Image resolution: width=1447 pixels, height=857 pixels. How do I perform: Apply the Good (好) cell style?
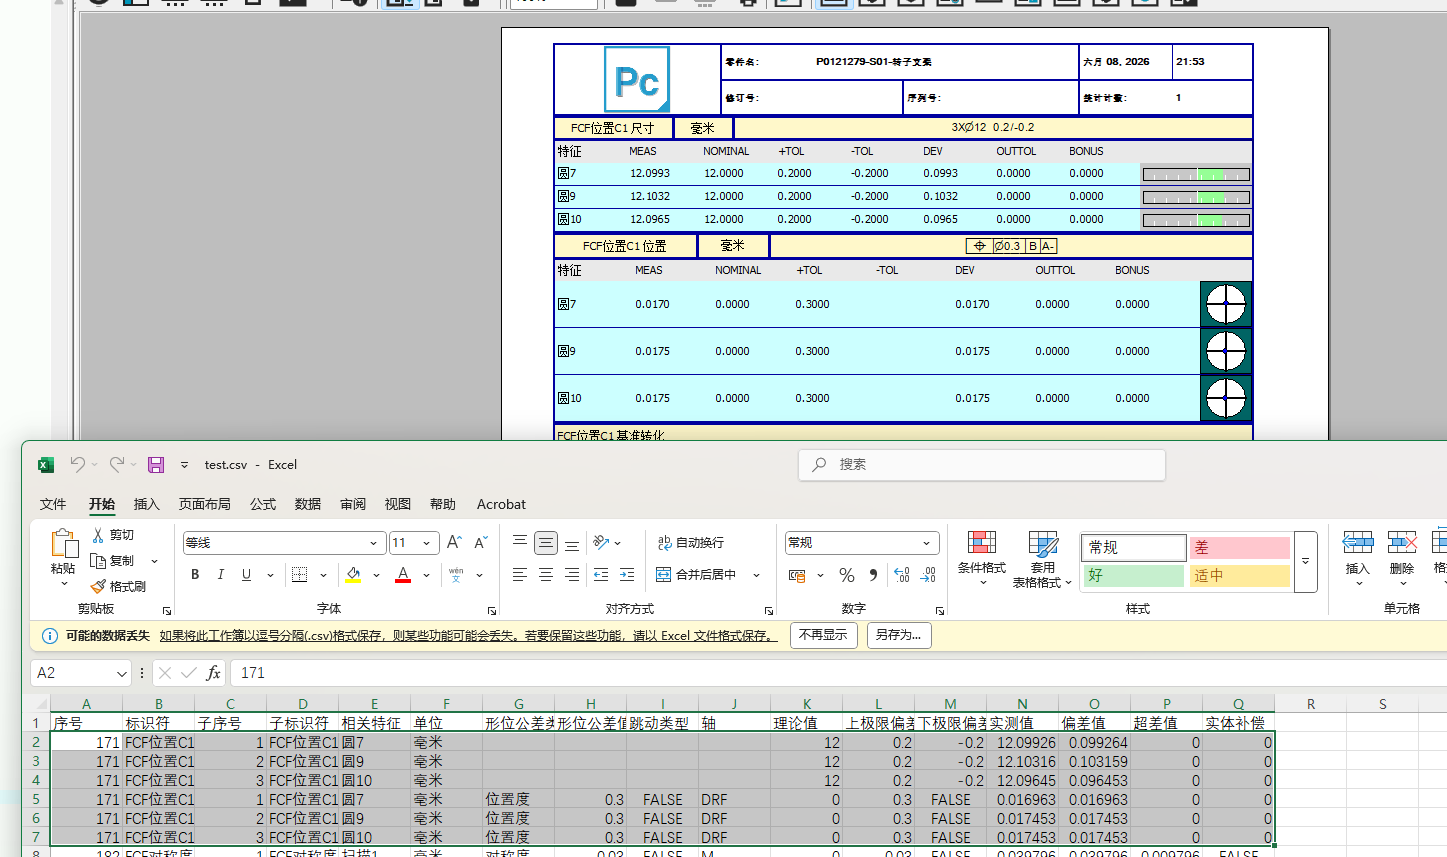click(x=1134, y=576)
